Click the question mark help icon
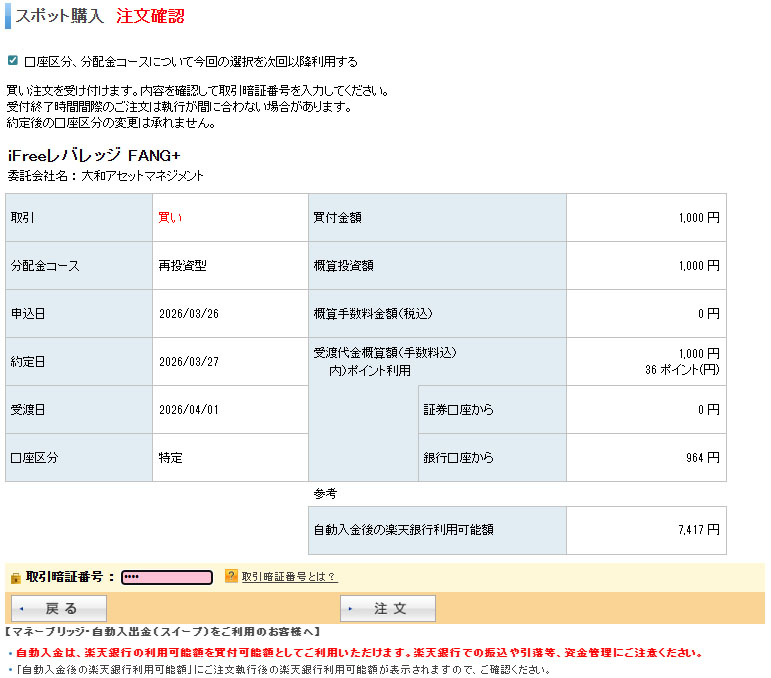Screen dimensions: 771x678 click(231, 576)
